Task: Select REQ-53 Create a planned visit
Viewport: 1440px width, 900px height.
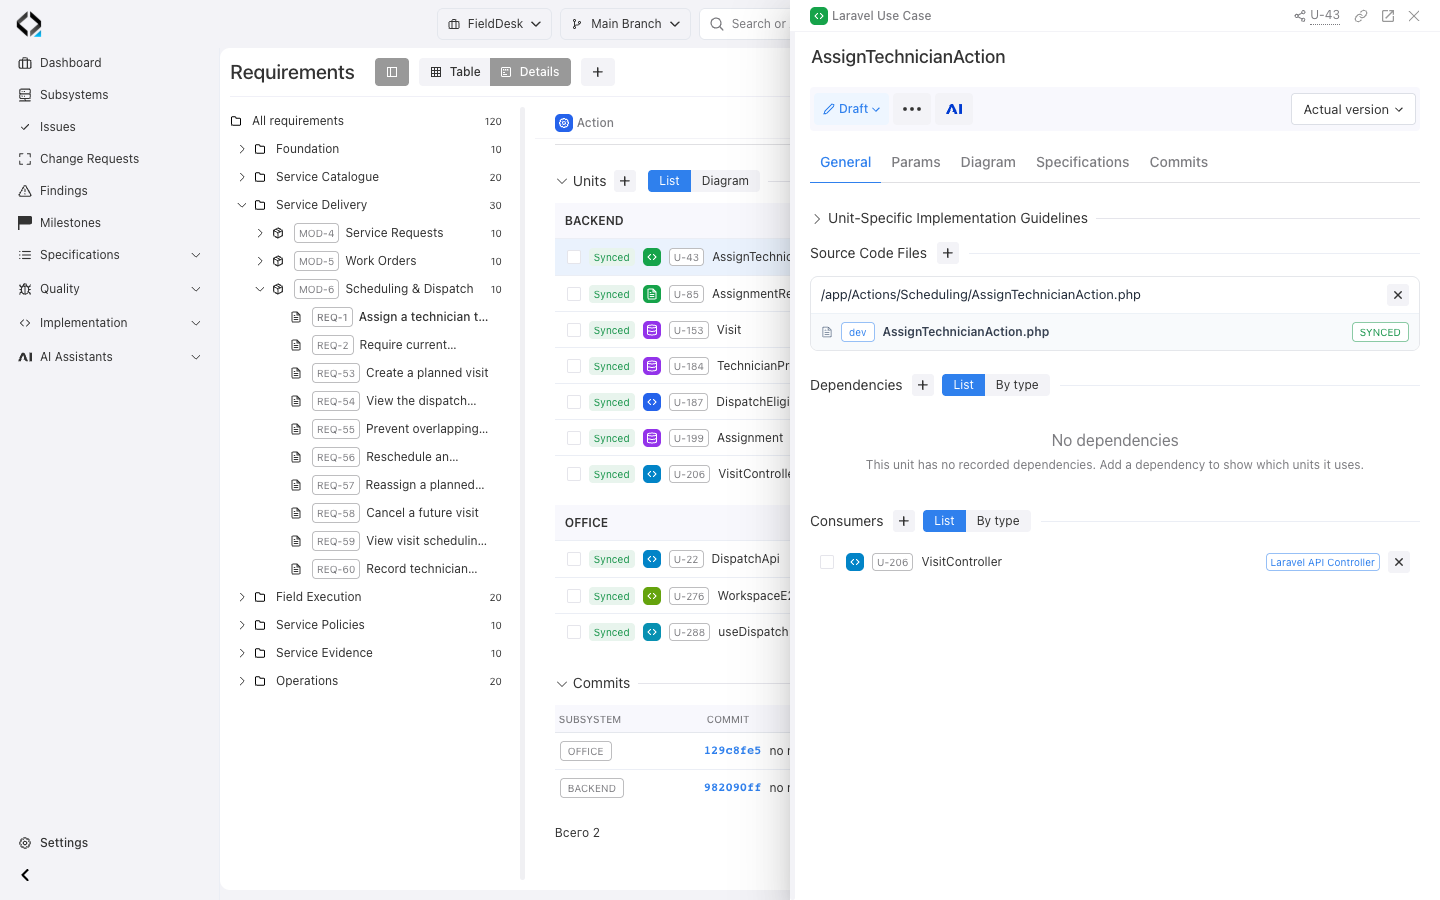Action: click(x=400, y=373)
